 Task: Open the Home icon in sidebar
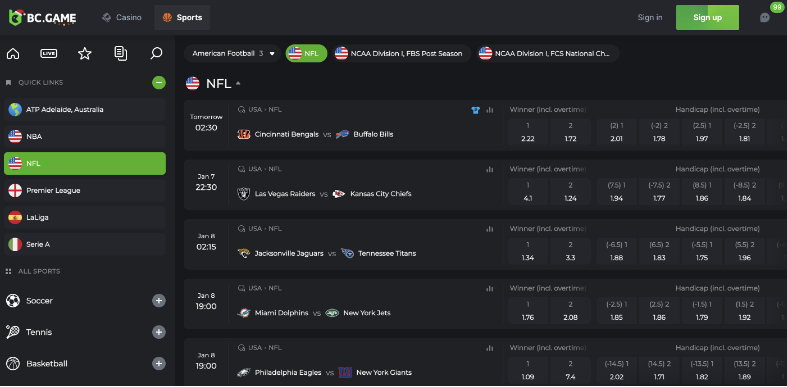coord(13,53)
